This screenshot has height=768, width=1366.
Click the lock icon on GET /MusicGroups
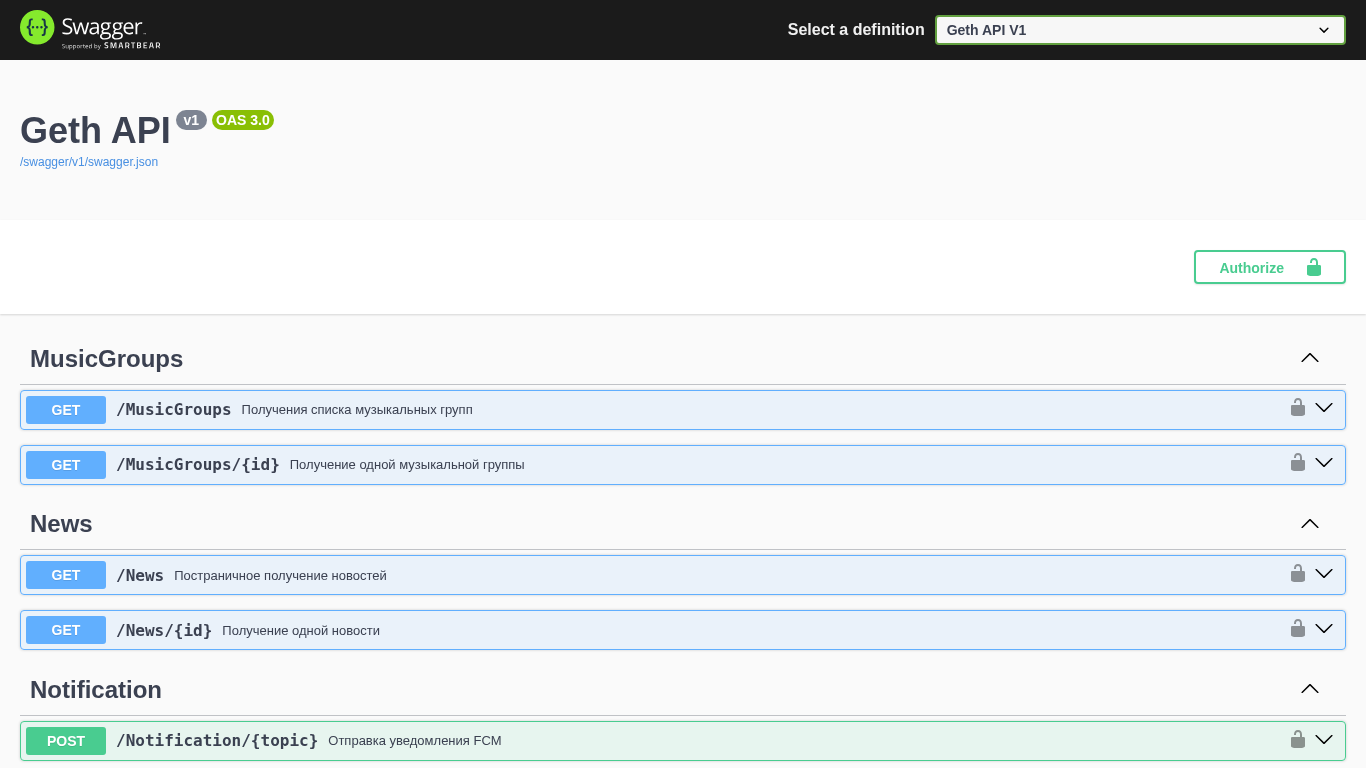click(1298, 407)
